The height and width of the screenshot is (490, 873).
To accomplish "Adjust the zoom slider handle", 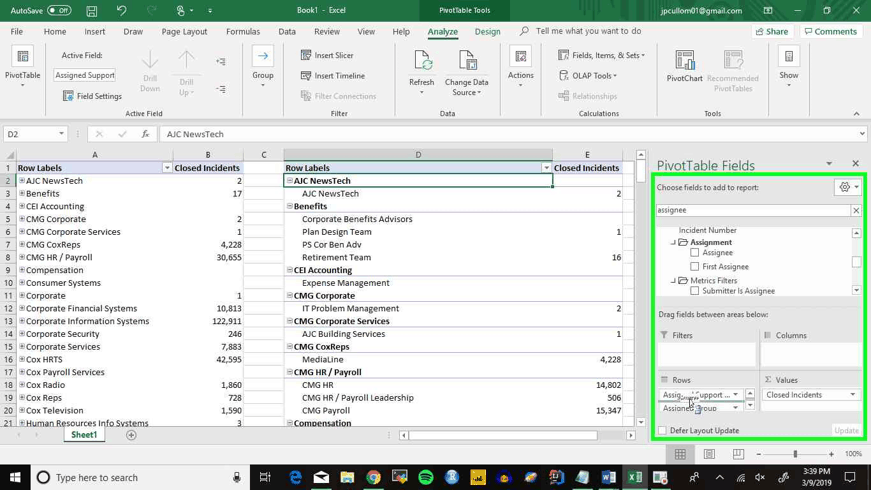I will pos(795,454).
